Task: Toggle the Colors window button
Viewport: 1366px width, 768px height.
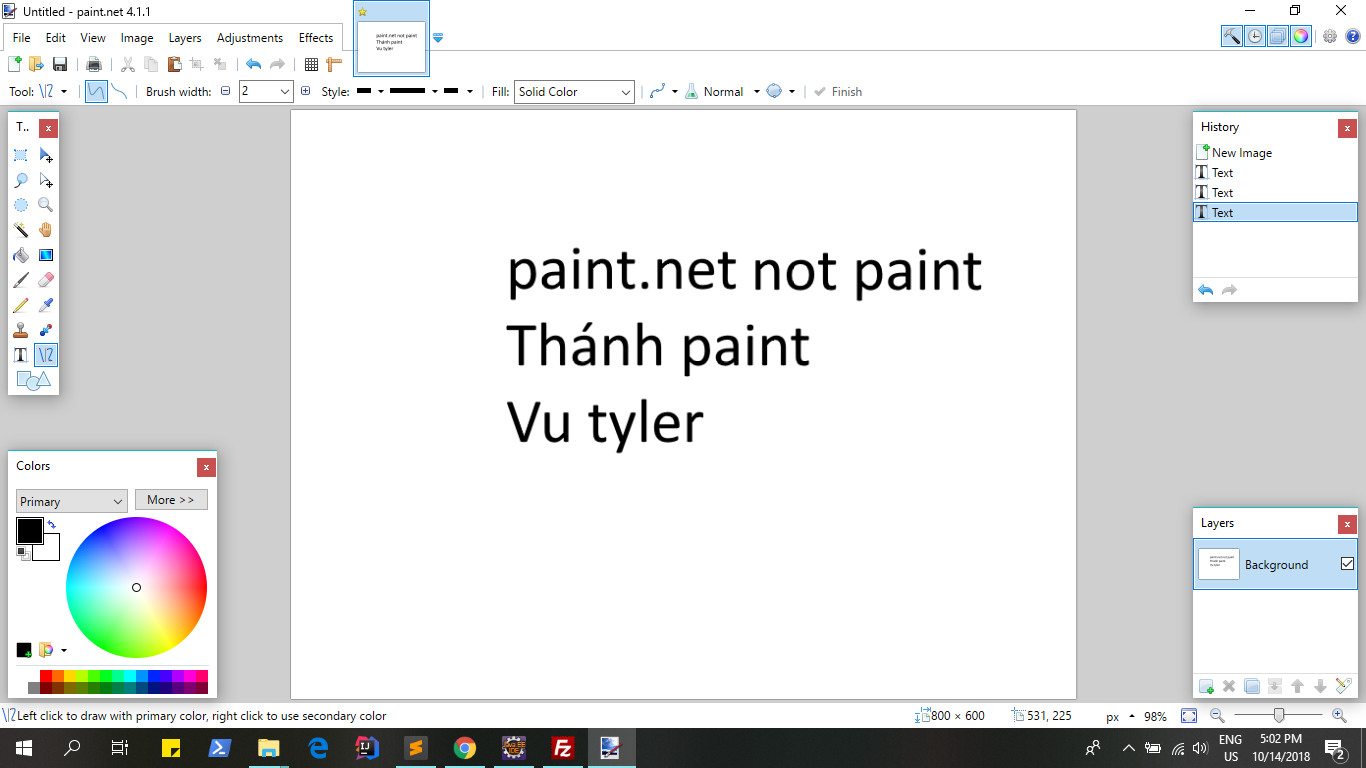Action: 1300,36
